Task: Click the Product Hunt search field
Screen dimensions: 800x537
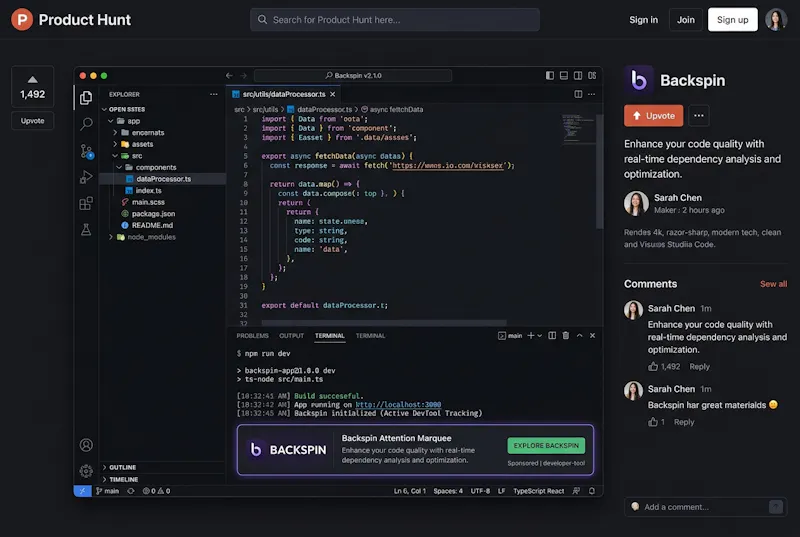Action: pyautogui.click(x=394, y=20)
